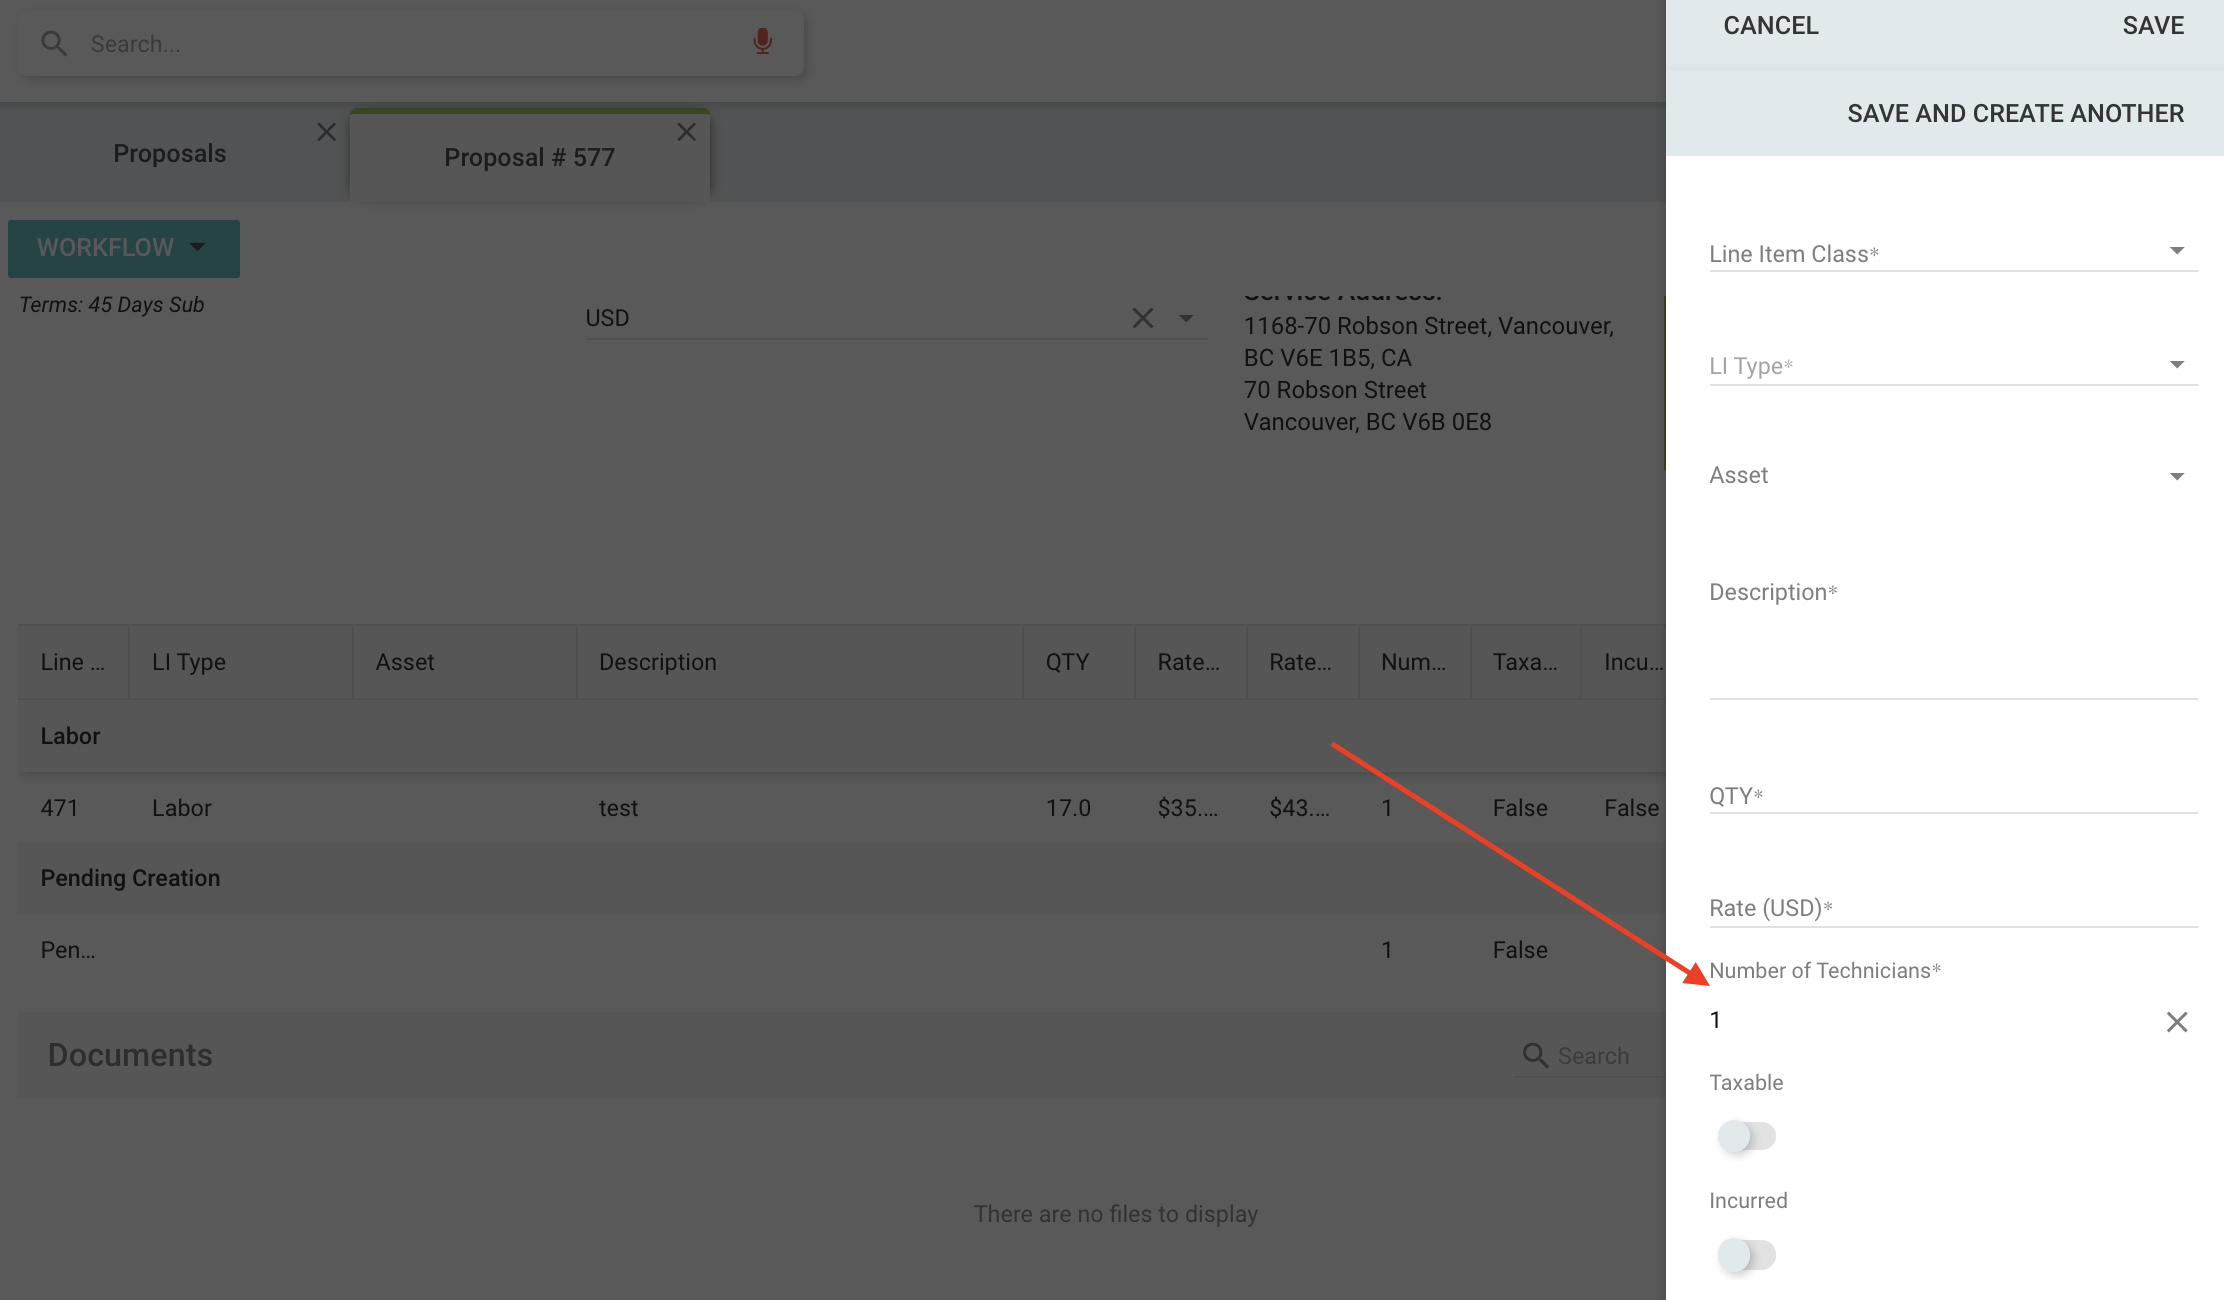Open the WORKFLOW menu button
Image resolution: width=2224 pixels, height=1300 pixels.
tap(123, 248)
